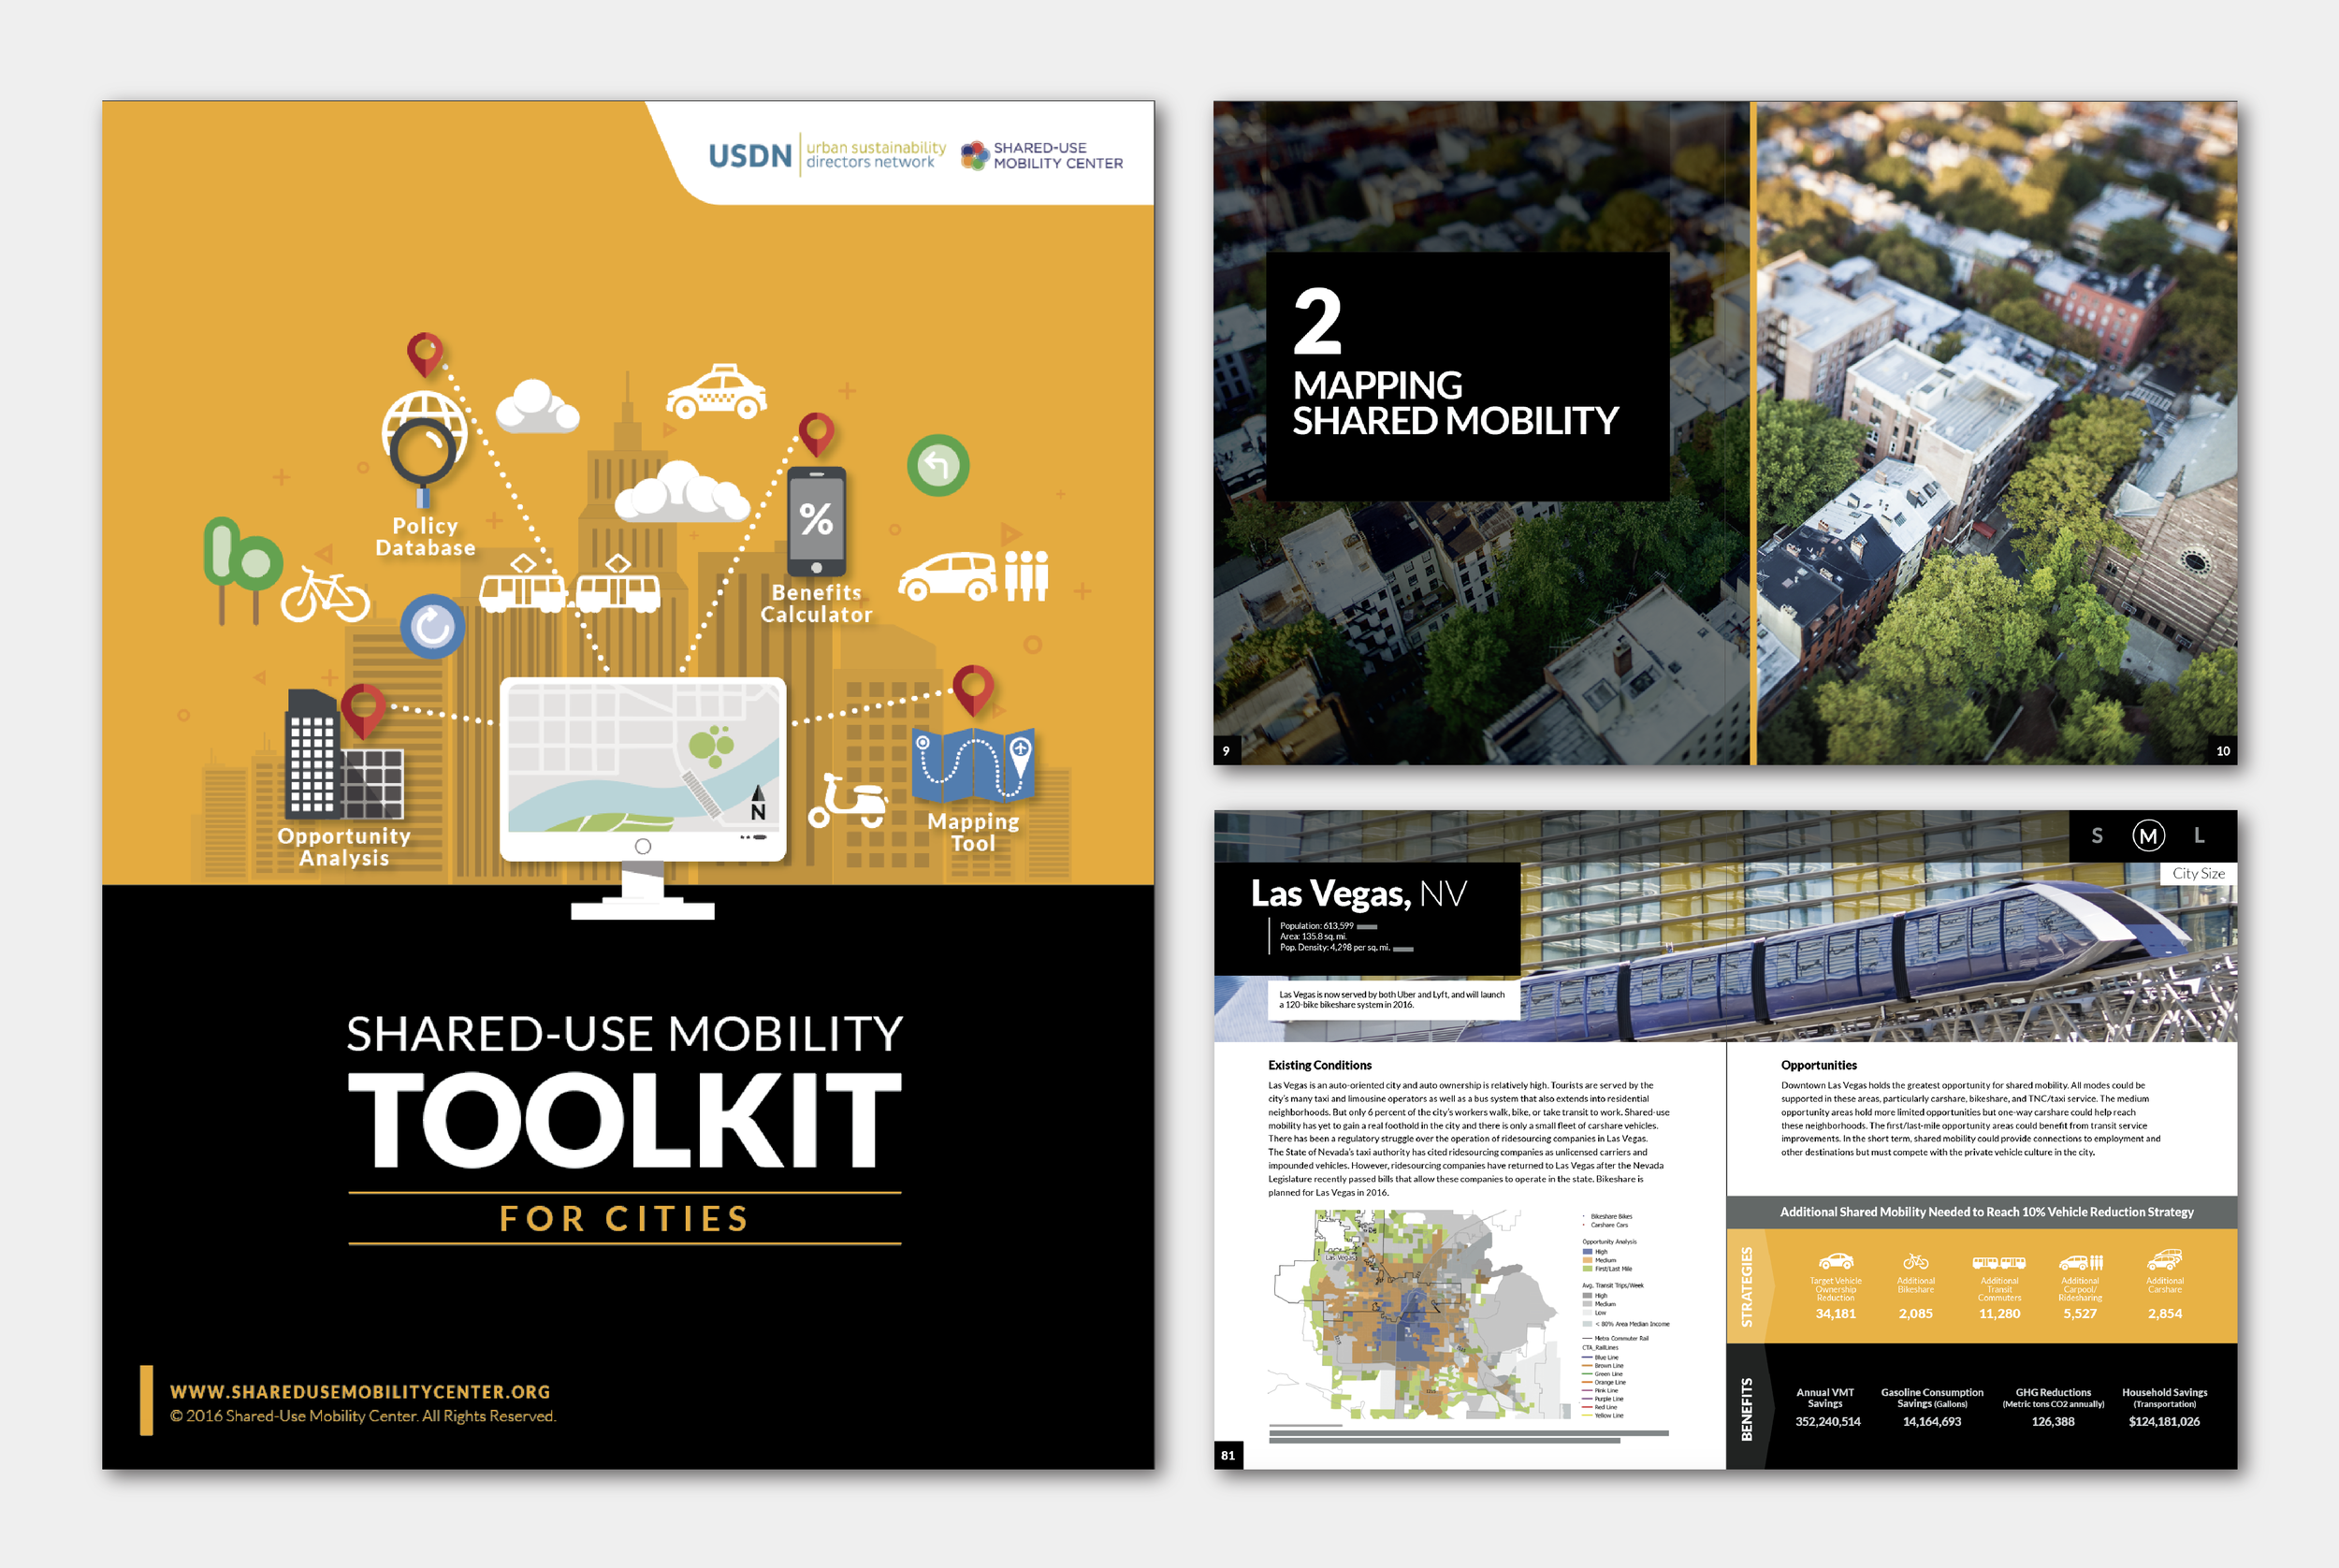Click page number 81
This screenshot has height=1568, width=2339.
(x=1228, y=1455)
